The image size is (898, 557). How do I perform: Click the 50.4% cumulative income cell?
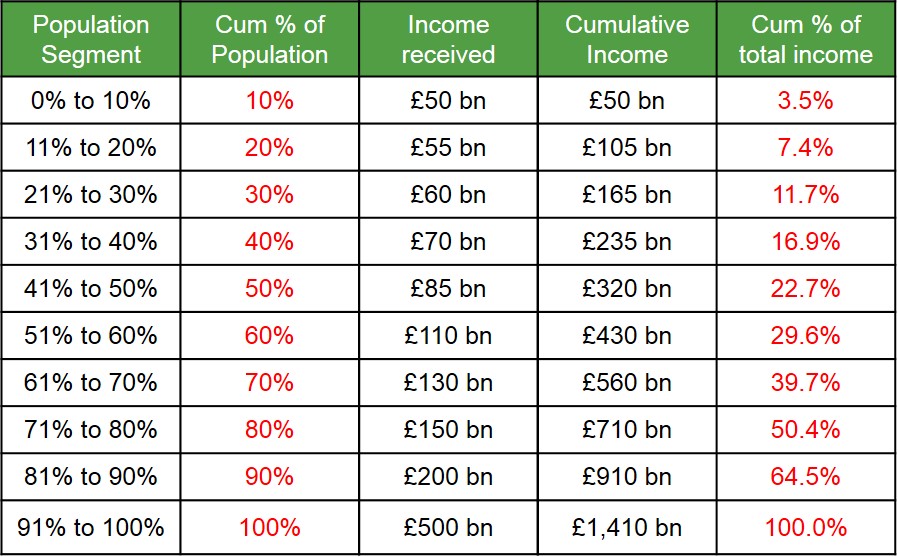[x=806, y=430]
